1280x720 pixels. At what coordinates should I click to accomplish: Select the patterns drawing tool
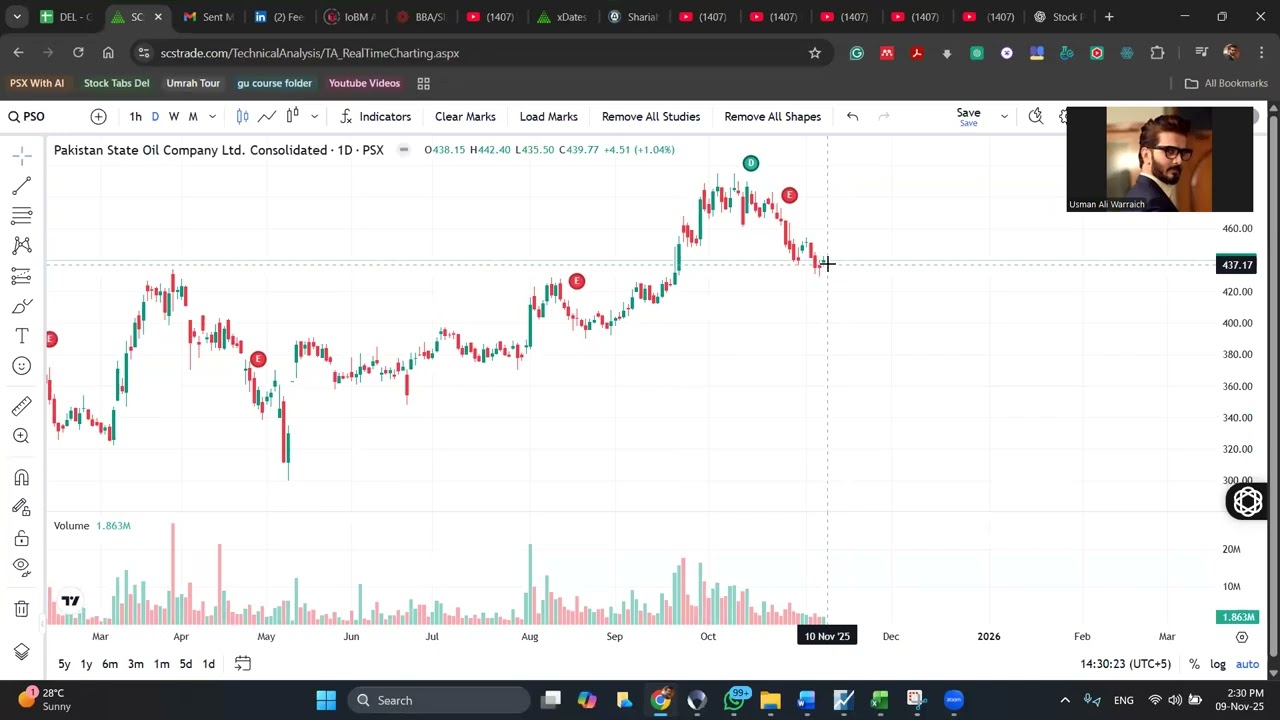coord(21,245)
